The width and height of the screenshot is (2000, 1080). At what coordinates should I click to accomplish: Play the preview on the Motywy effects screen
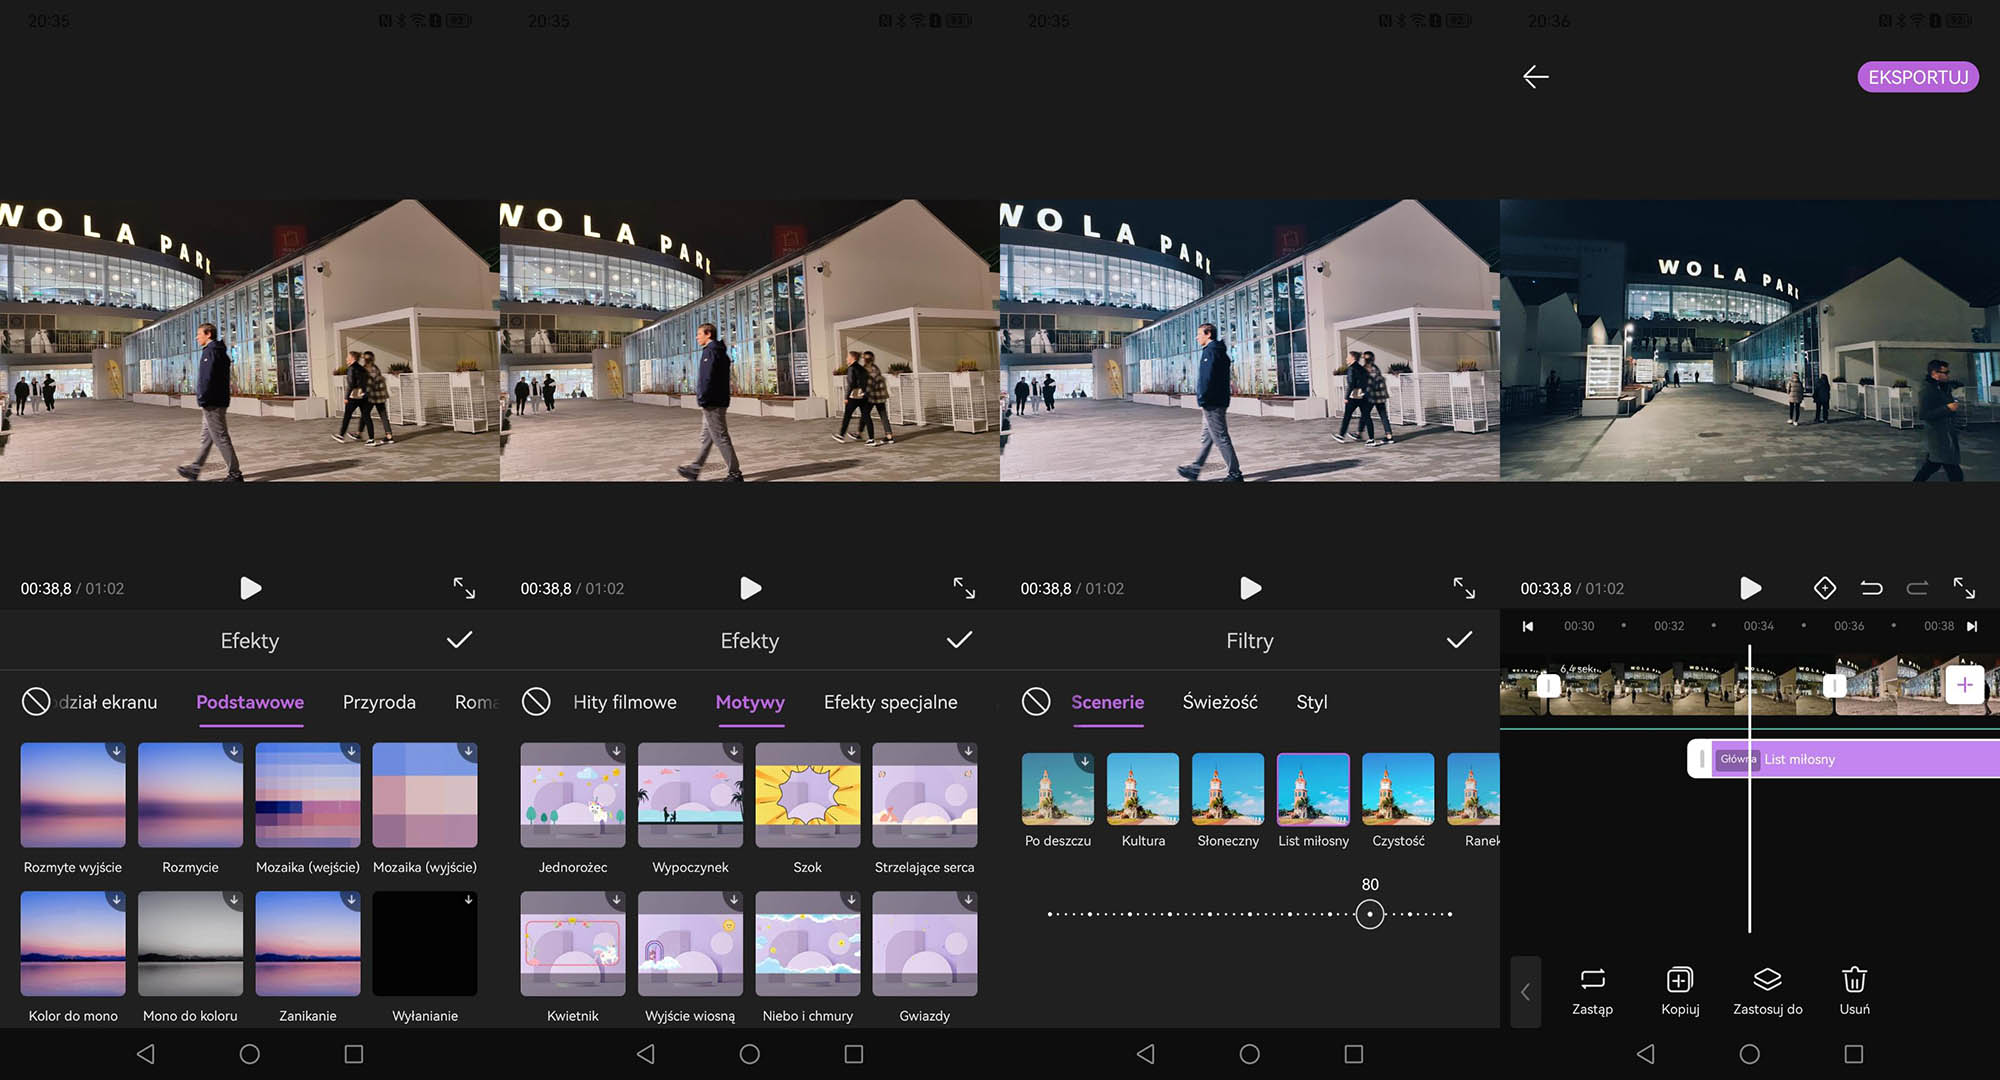click(750, 588)
